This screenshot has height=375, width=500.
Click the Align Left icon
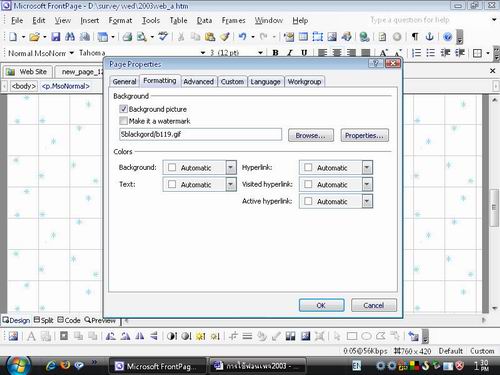[x=322, y=53]
